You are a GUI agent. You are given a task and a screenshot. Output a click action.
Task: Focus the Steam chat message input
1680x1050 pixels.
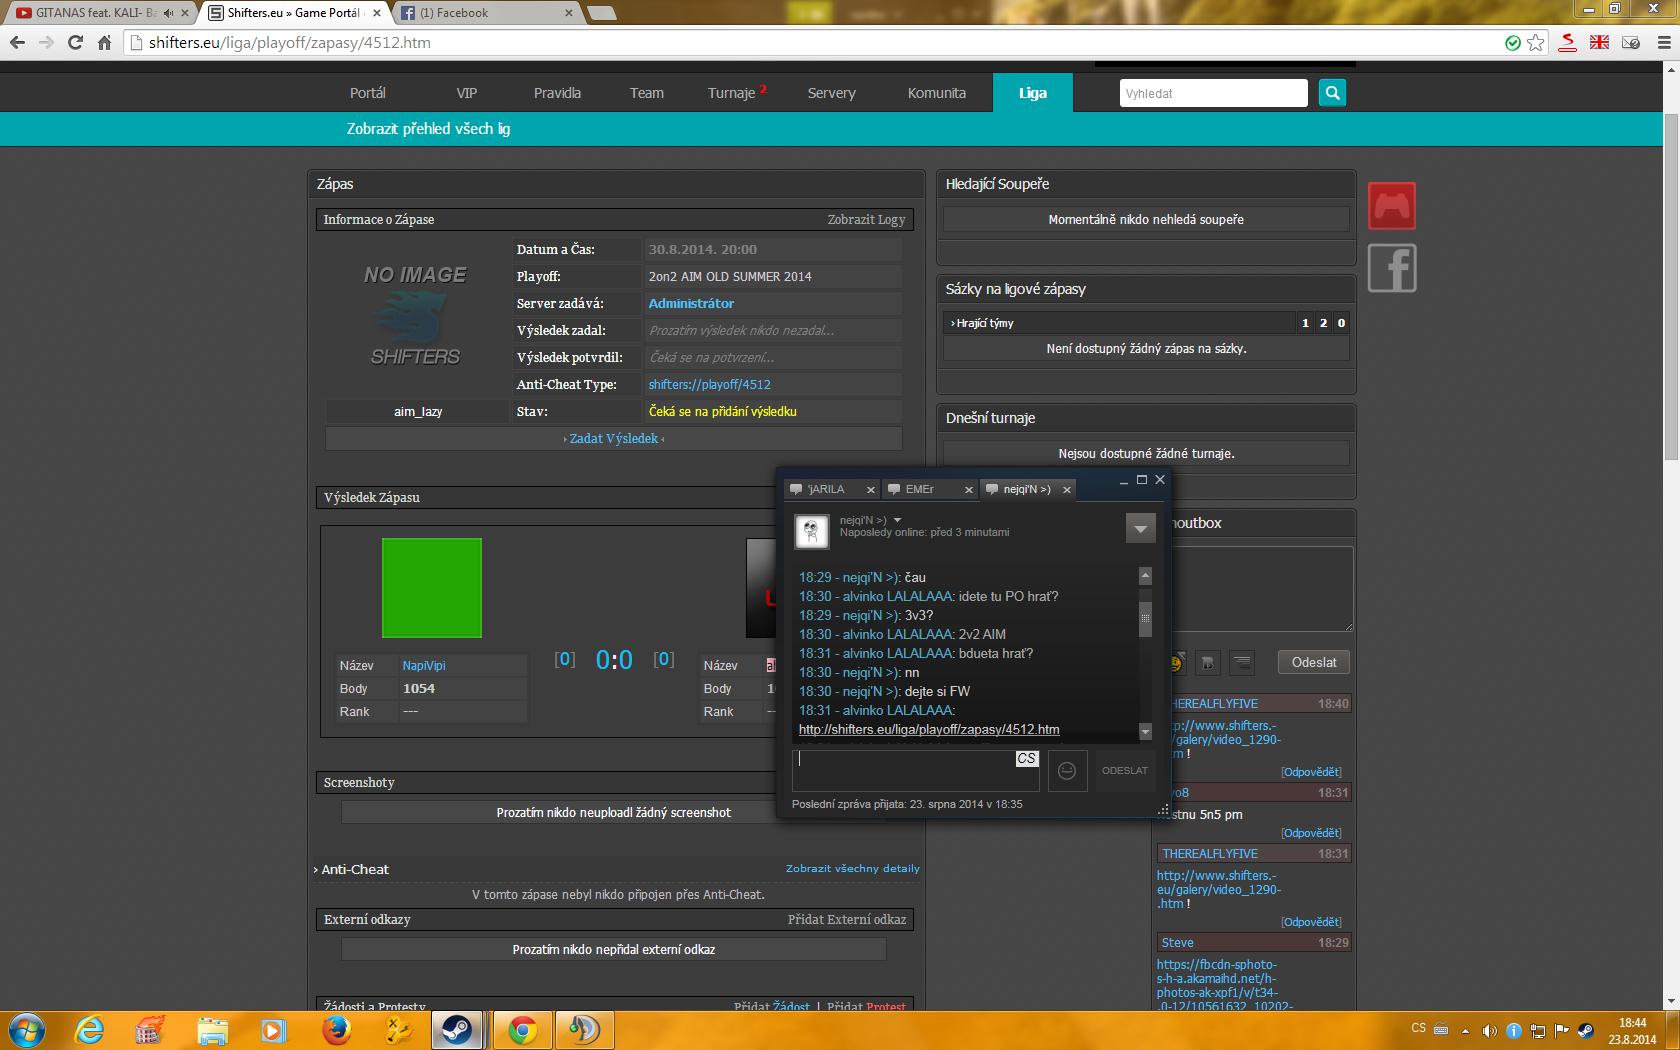point(915,771)
